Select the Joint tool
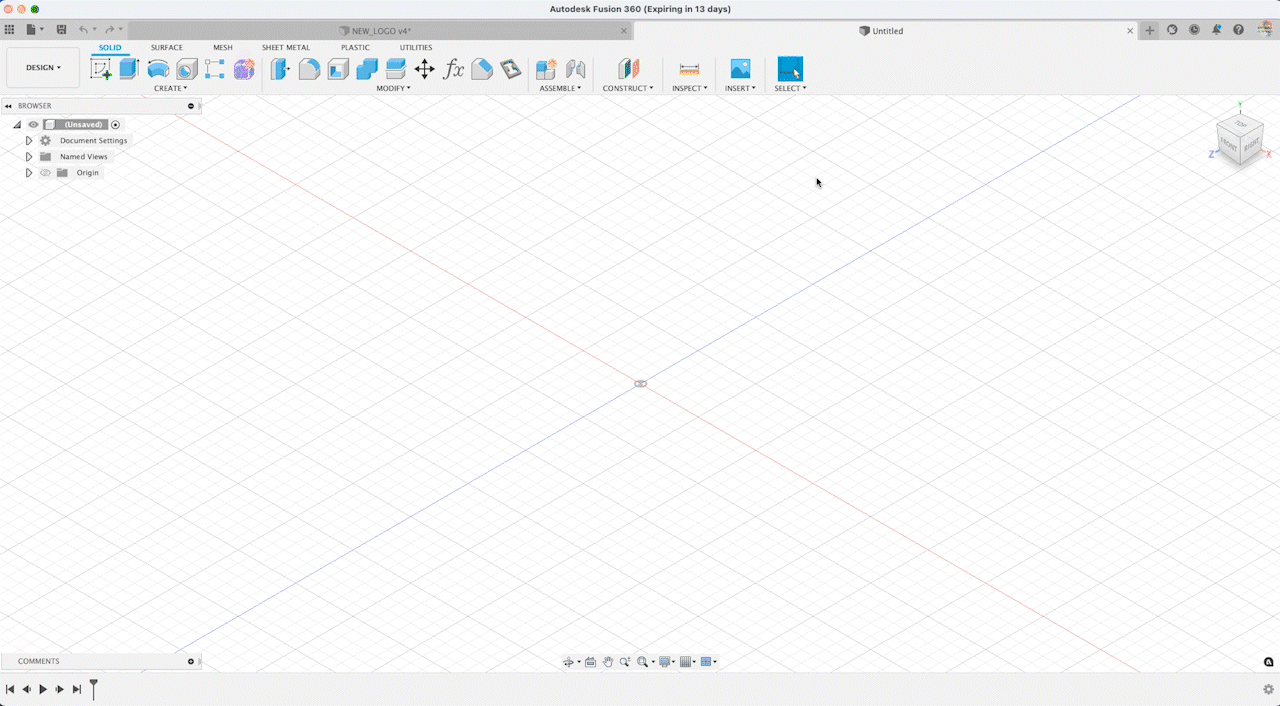 tap(575, 69)
